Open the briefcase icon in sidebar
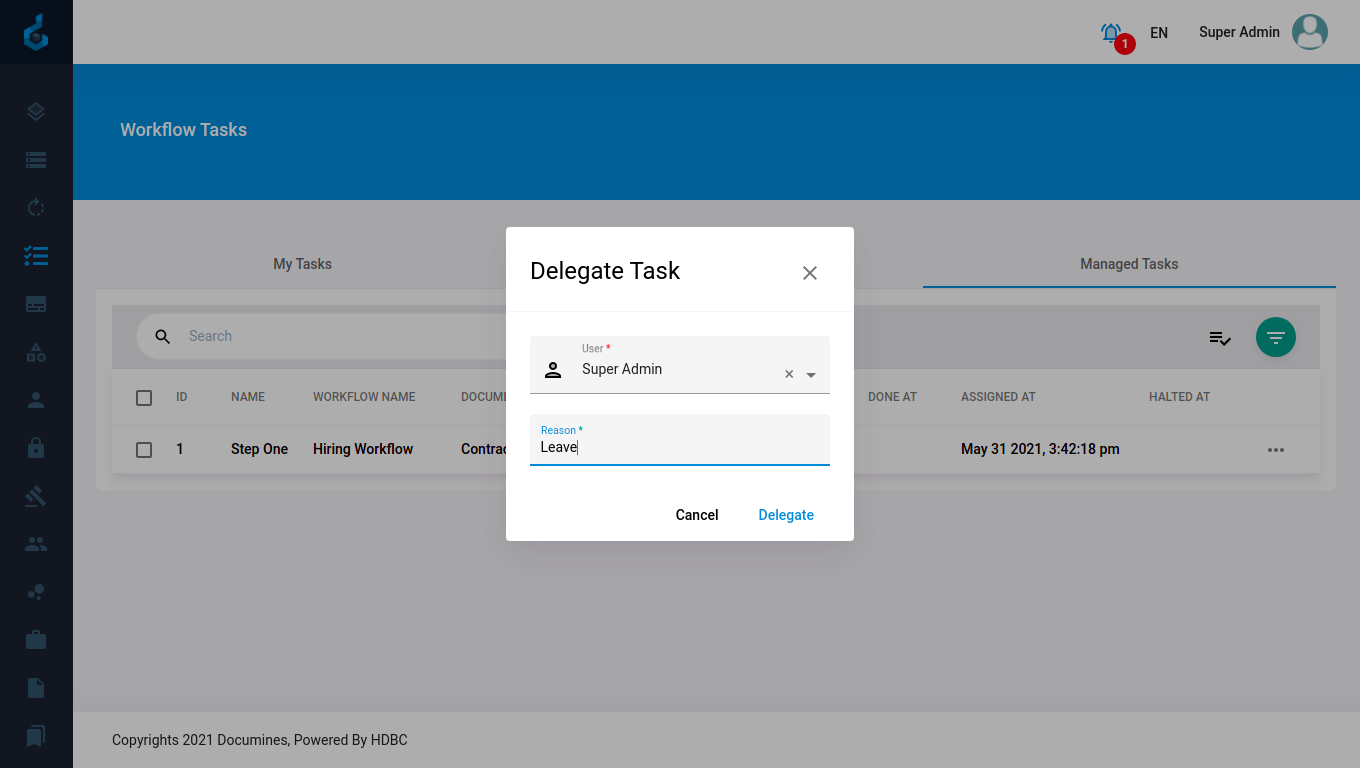This screenshot has width=1360, height=768. (36, 640)
